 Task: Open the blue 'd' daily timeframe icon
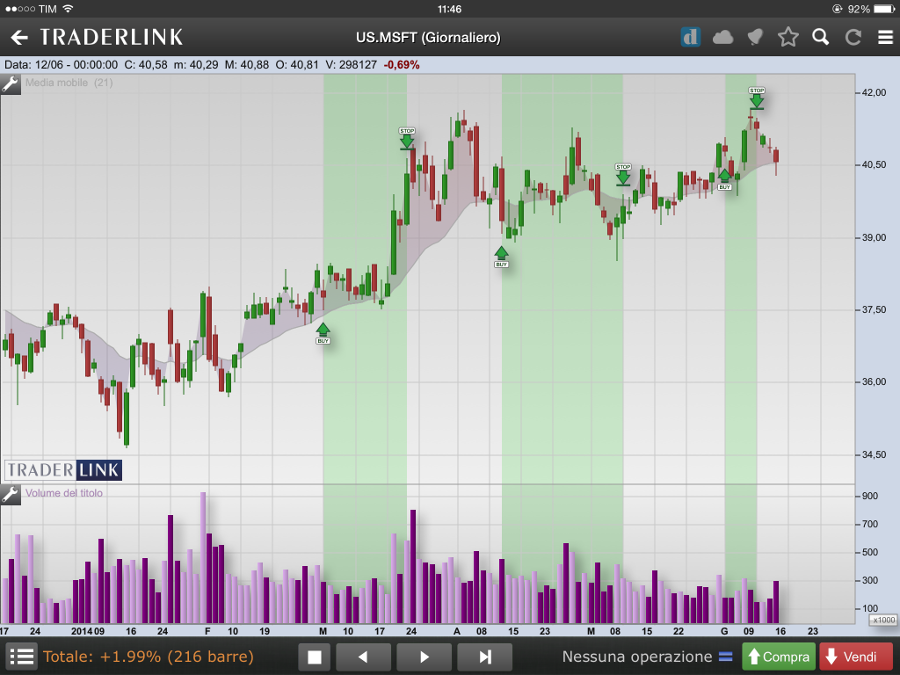690,37
